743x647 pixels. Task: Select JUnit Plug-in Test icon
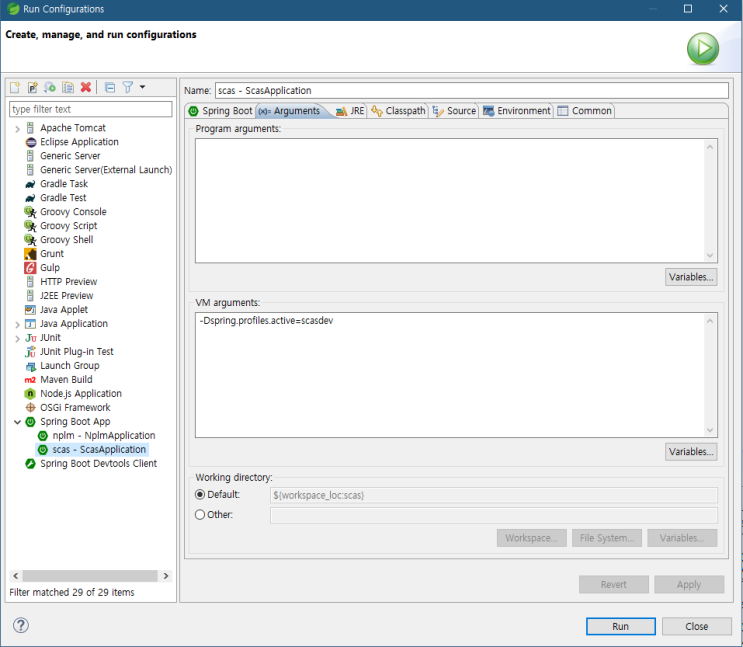point(30,352)
